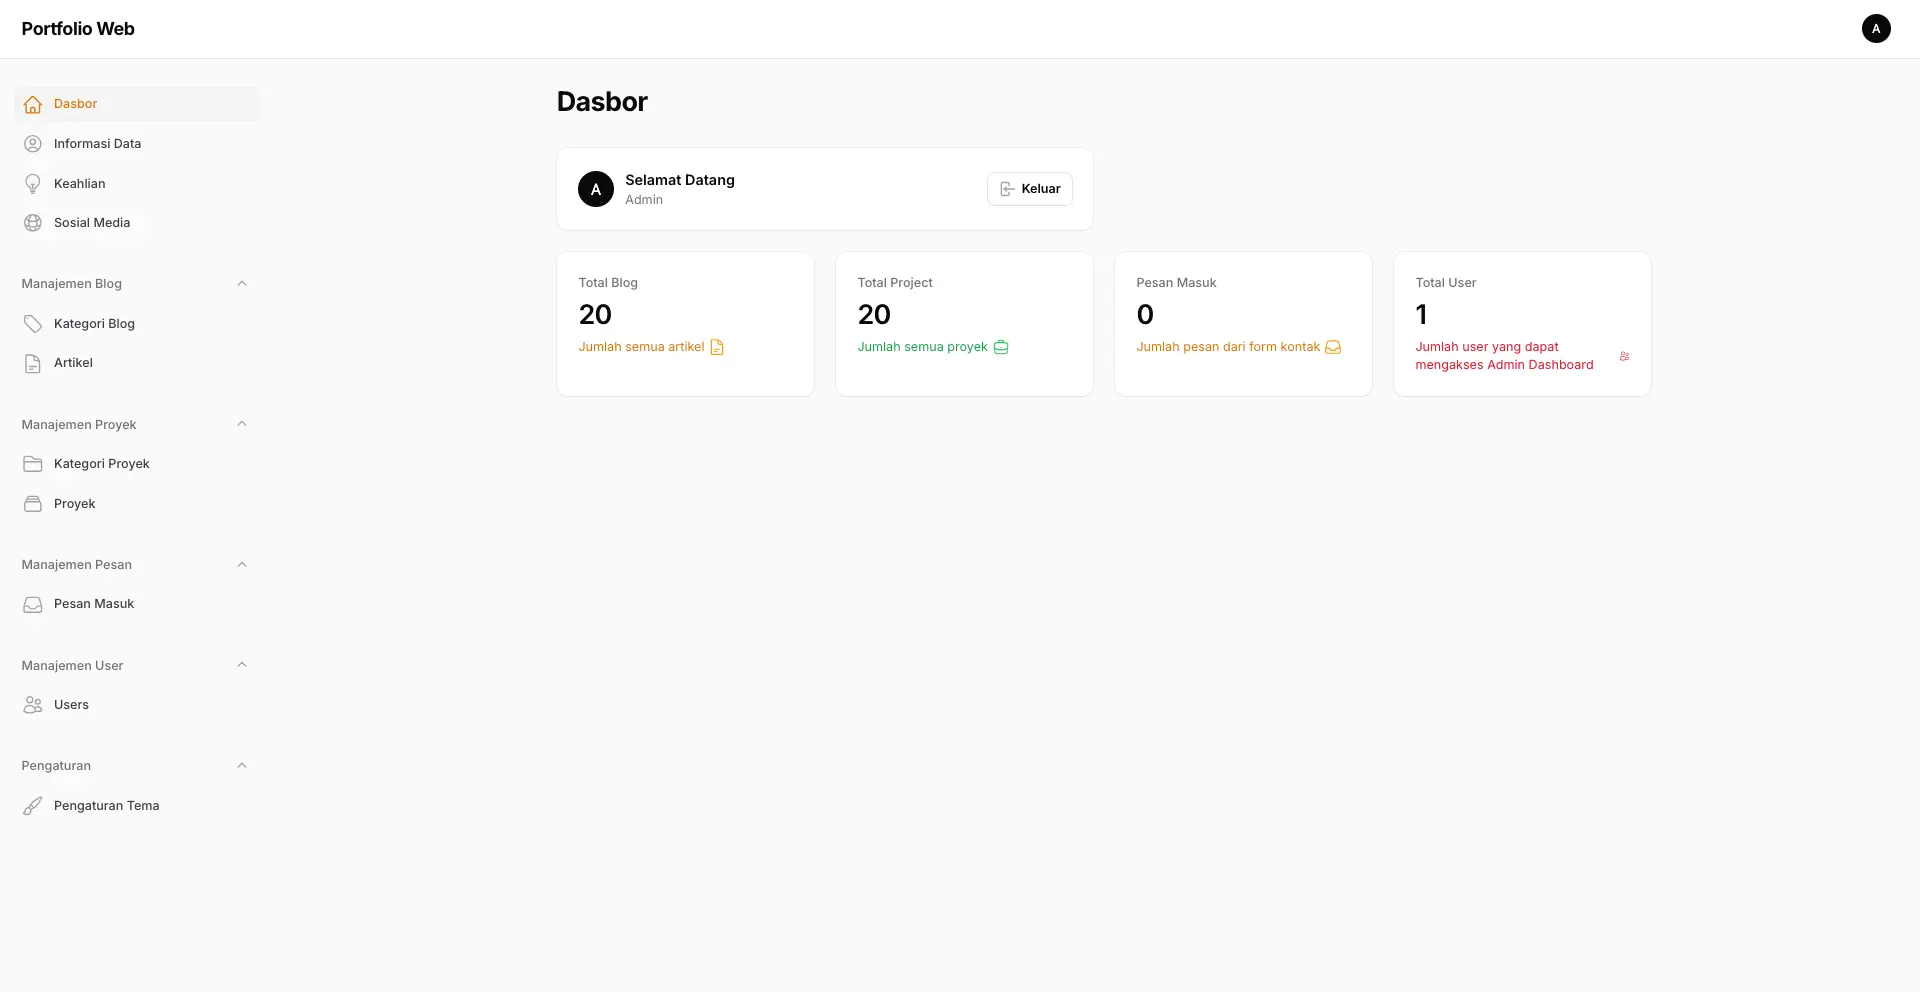This screenshot has height=992, width=1920.
Task: Select the inbox icon next to Pesan Masuk
Action: pos(33,604)
